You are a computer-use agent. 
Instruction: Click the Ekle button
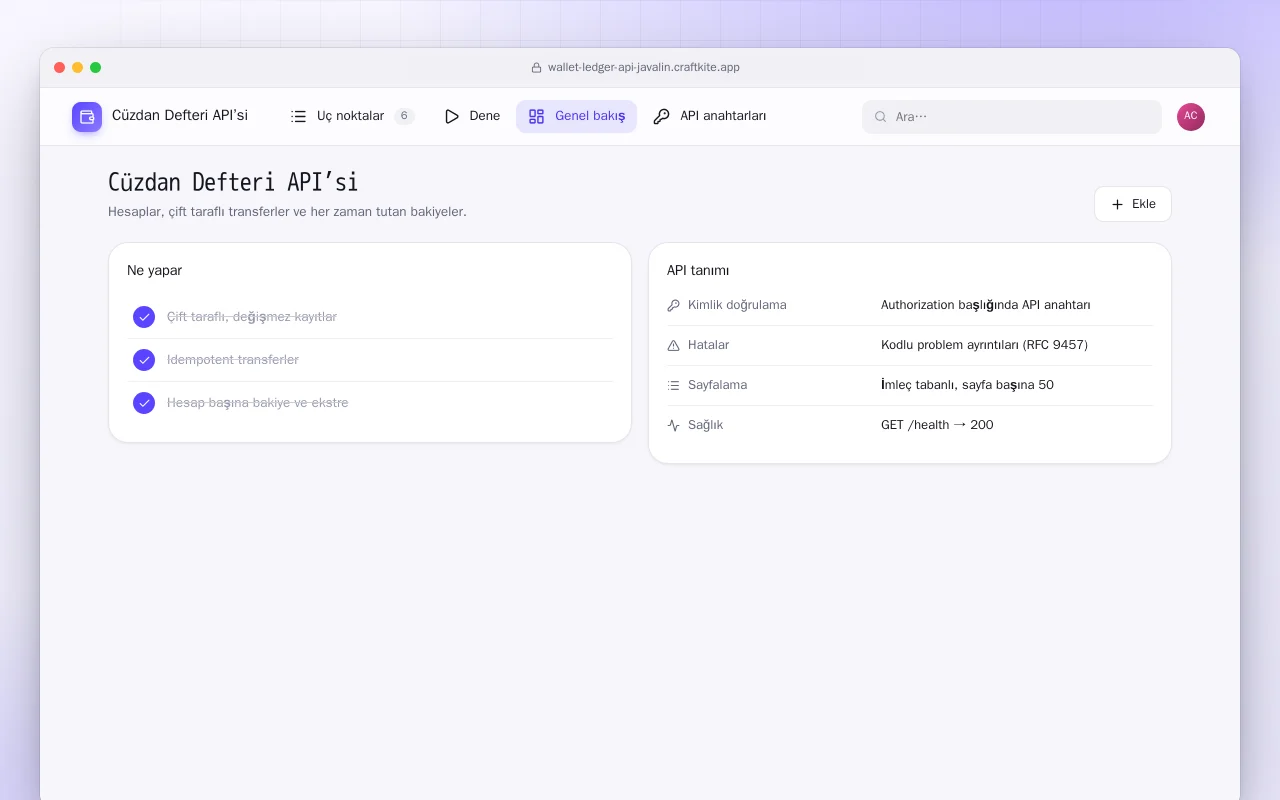coord(1133,204)
